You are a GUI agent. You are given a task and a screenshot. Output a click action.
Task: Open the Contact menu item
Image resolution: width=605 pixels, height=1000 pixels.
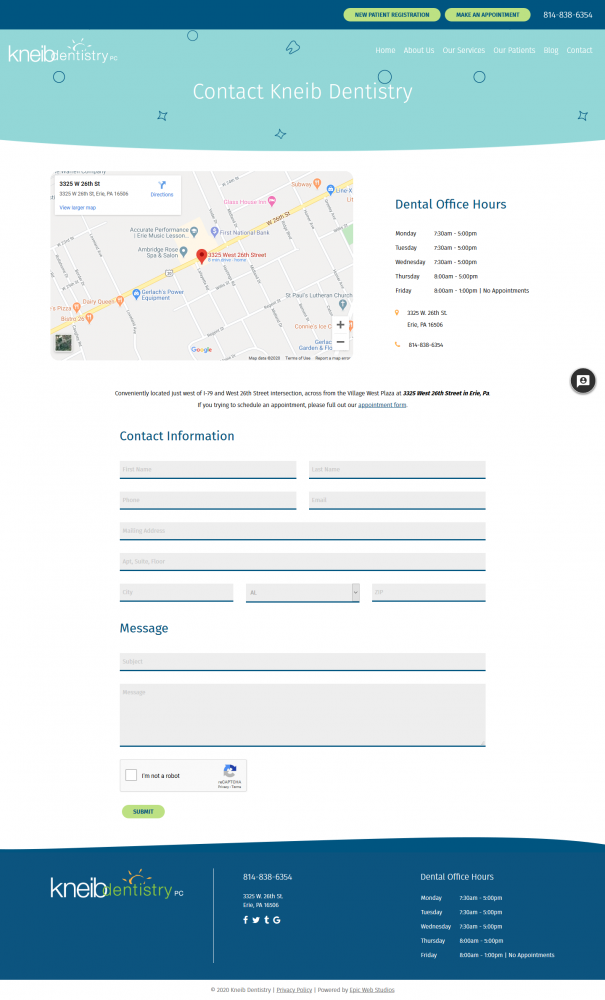click(x=579, y=50)
